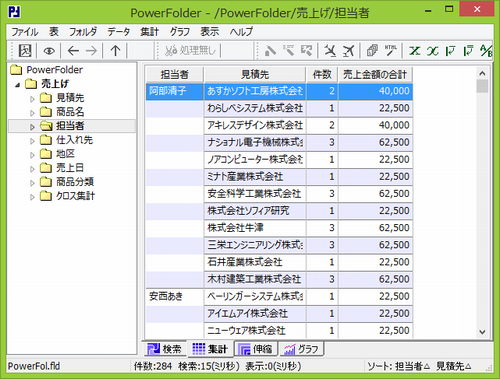
Task: Switch to the グラフ tab
Action: (301, 349)
